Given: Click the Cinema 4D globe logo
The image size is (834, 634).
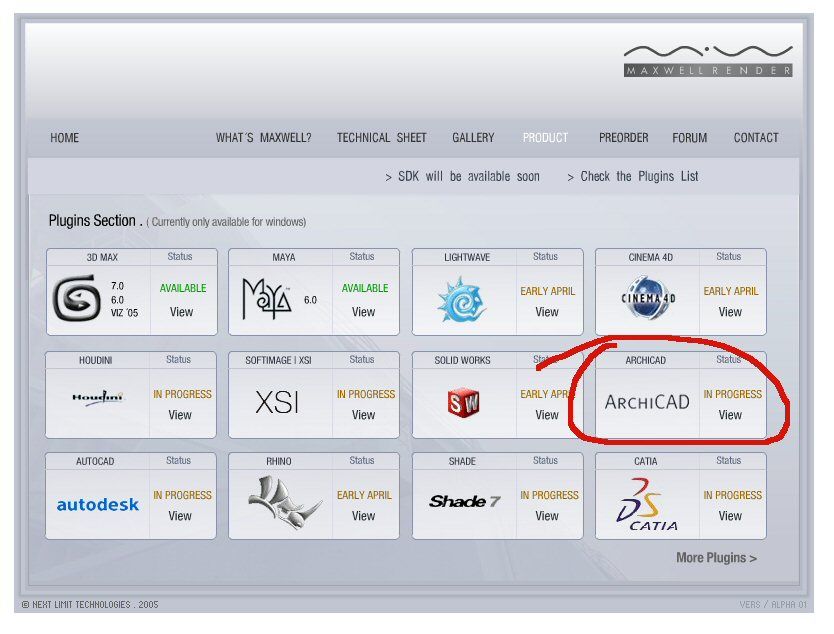Looking at the screenshot, I should click(648, 298).
